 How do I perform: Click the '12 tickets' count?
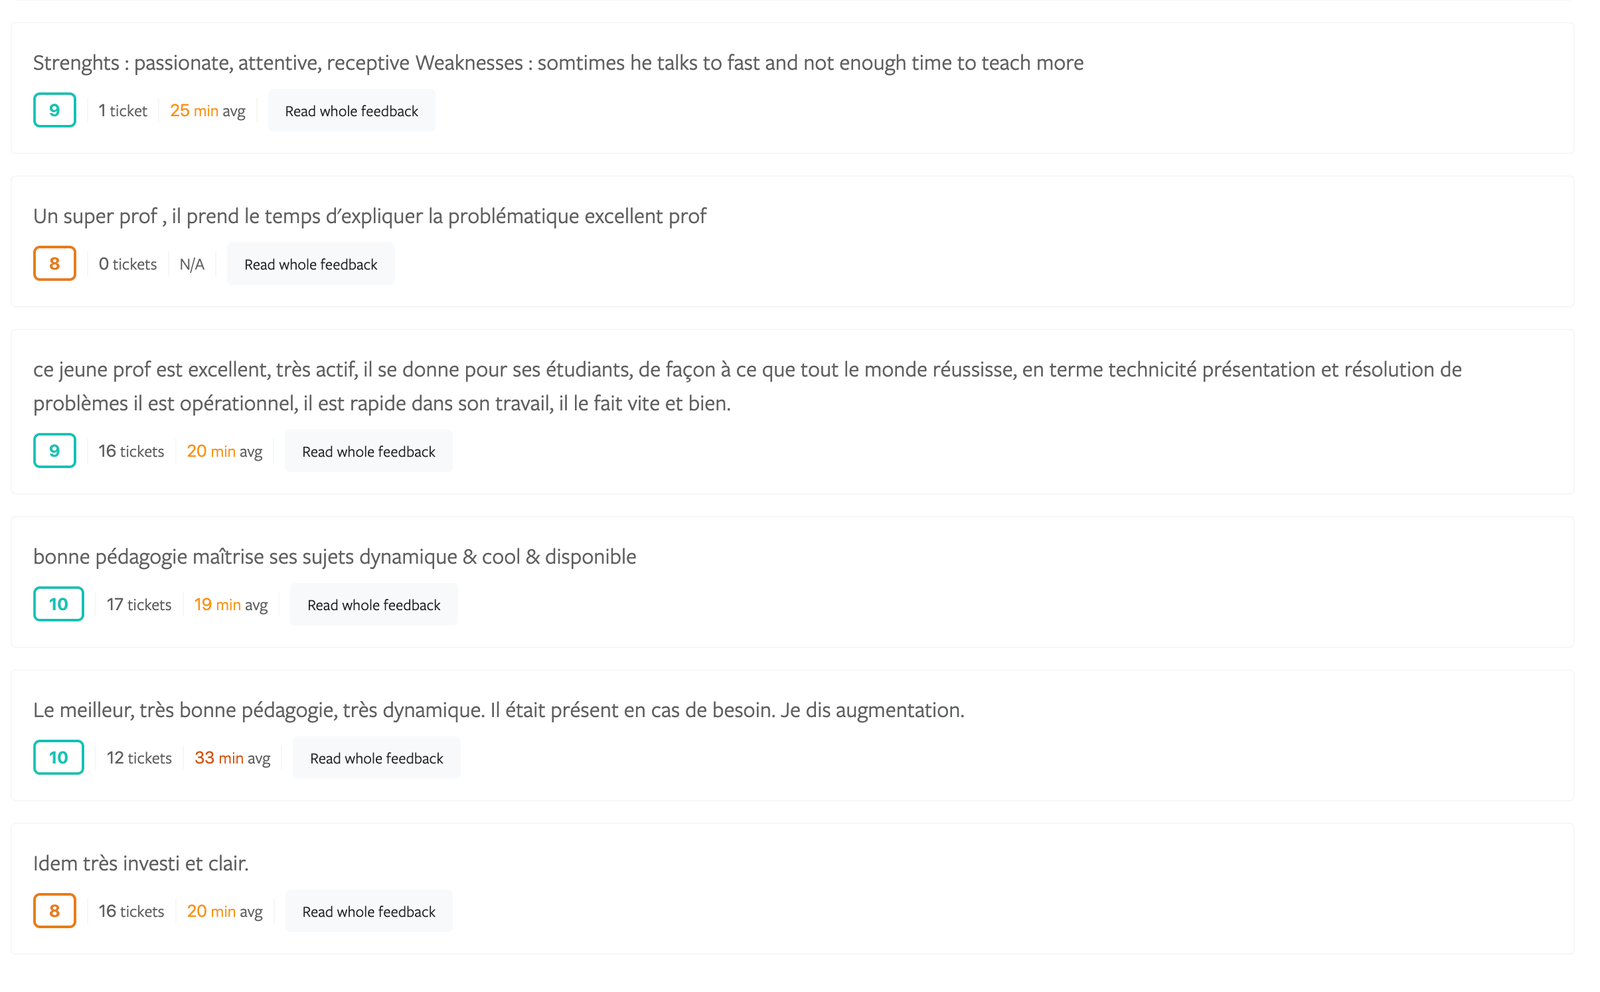(x=139, y=758)
